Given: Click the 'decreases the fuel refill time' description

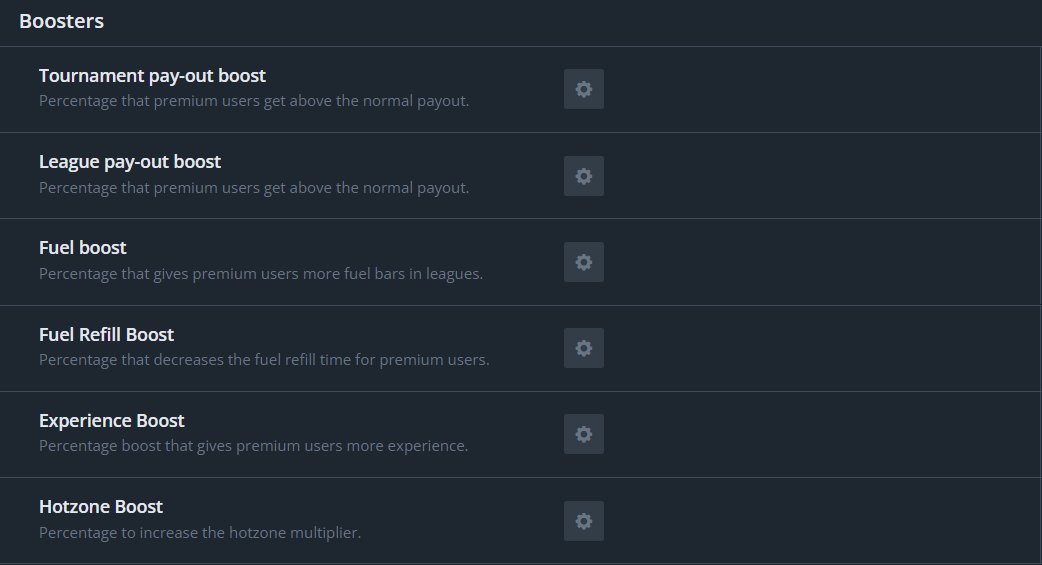Looking at the screenshot, I should coord(264,360).
